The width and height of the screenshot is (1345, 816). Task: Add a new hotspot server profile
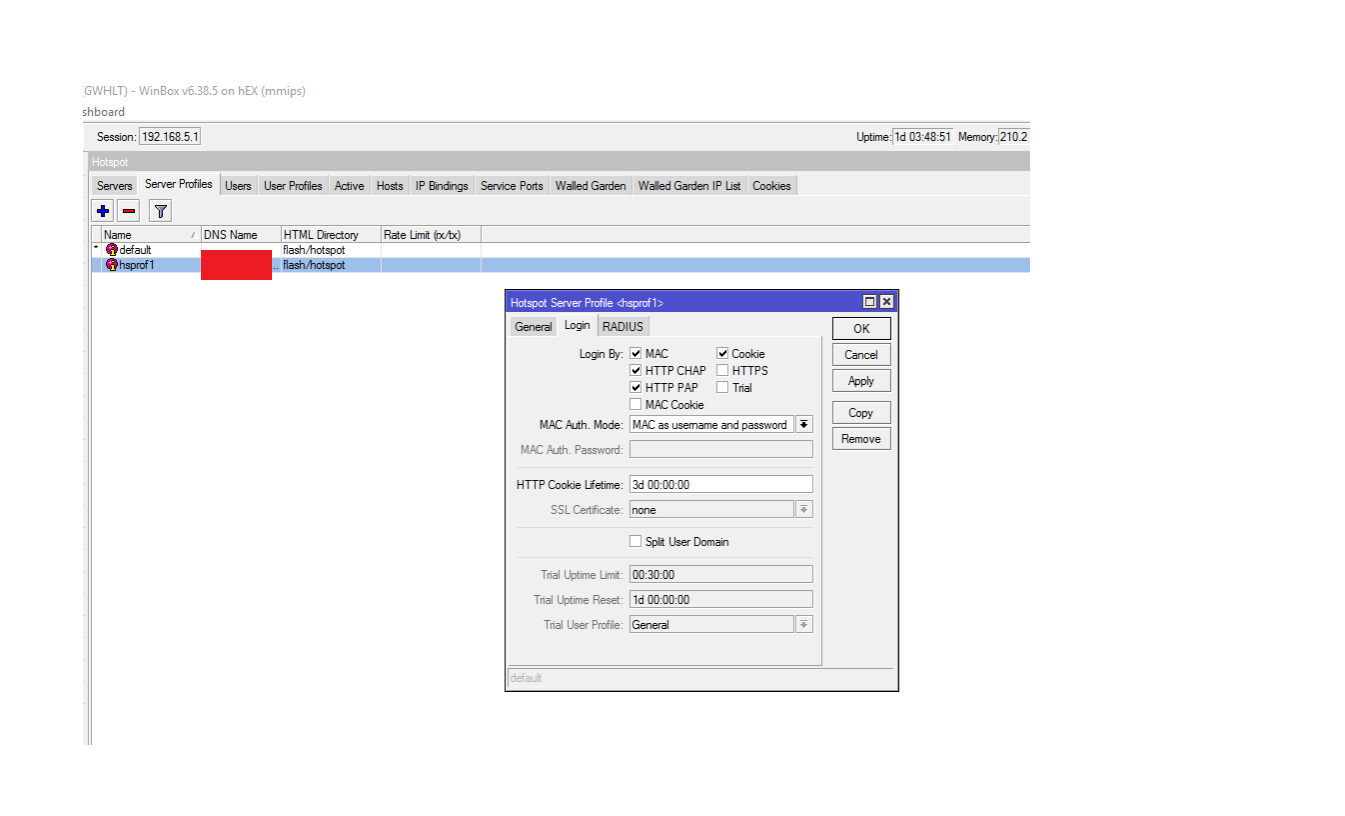(x=102, y=211)
